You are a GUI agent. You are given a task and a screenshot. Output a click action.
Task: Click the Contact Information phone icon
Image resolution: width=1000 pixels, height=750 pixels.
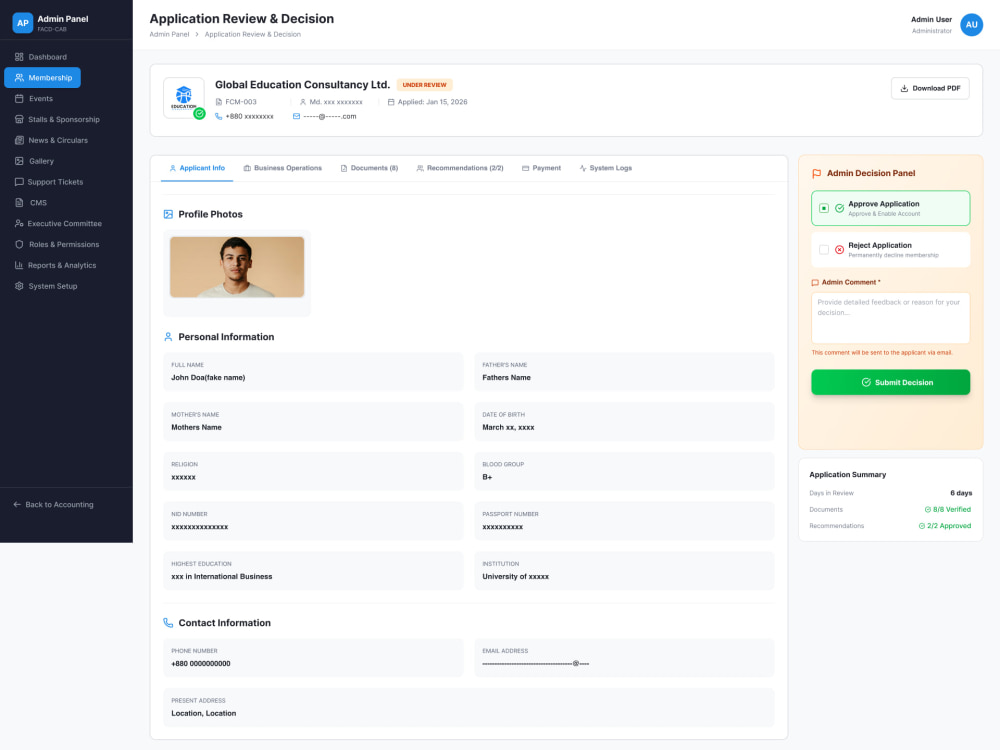tap(168, 623)
